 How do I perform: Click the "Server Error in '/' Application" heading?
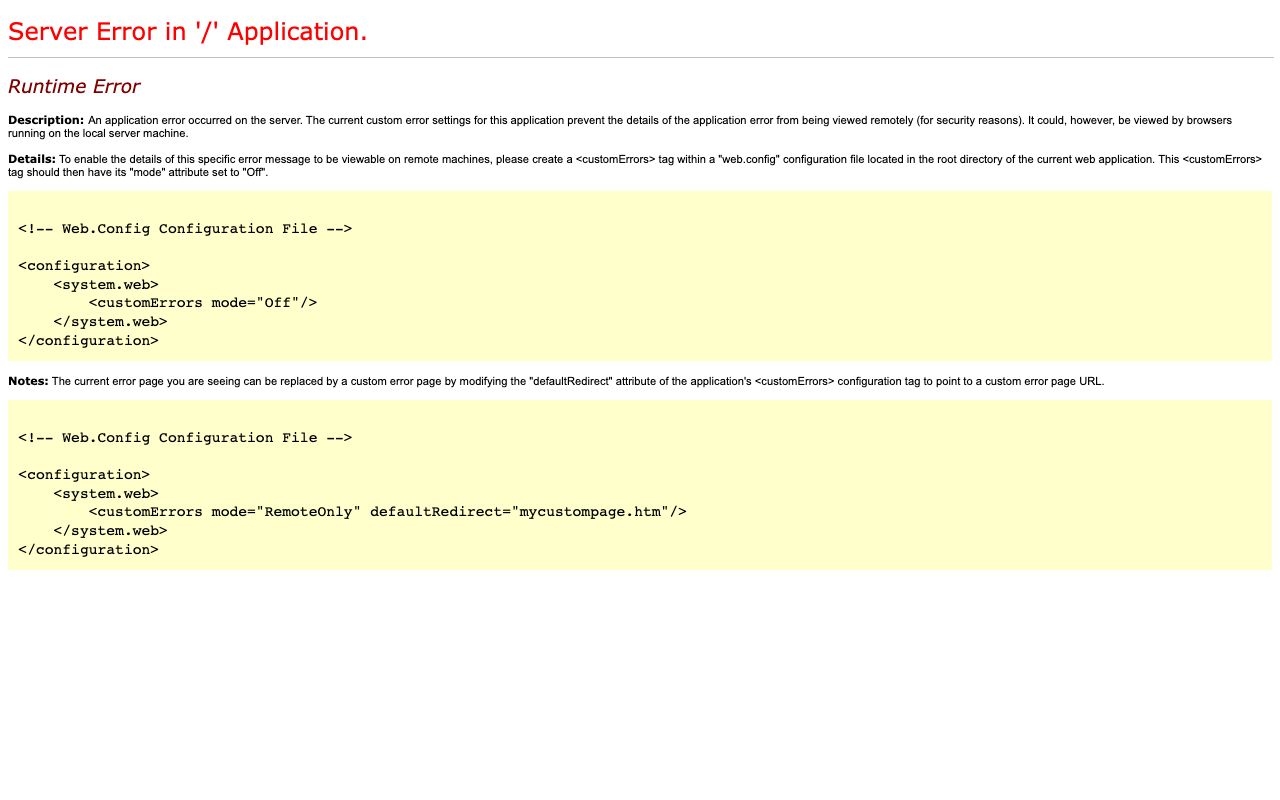(x=187, y=32)
